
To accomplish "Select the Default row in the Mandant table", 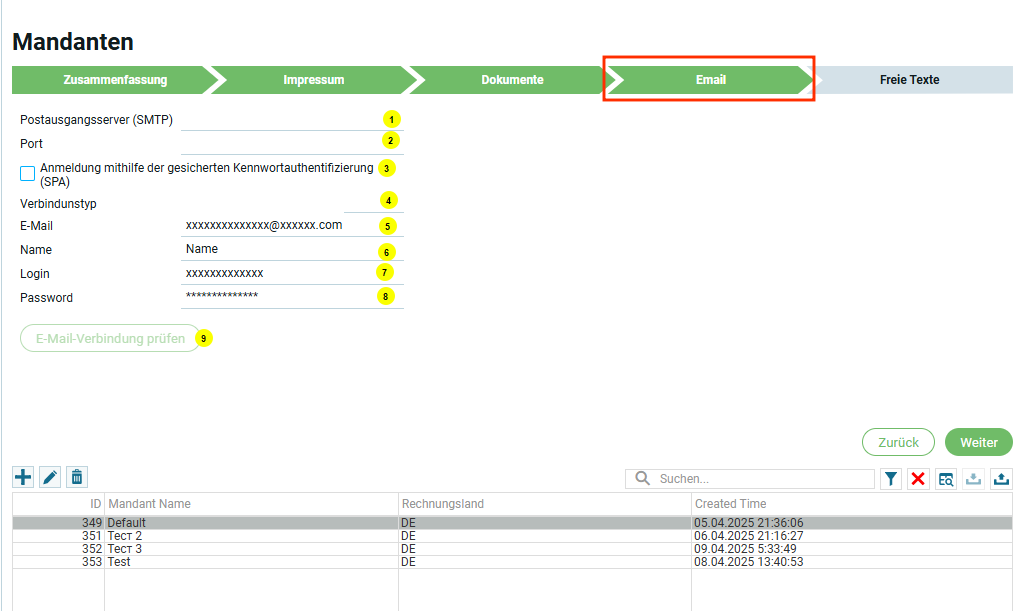I will (x=250, y=522).
